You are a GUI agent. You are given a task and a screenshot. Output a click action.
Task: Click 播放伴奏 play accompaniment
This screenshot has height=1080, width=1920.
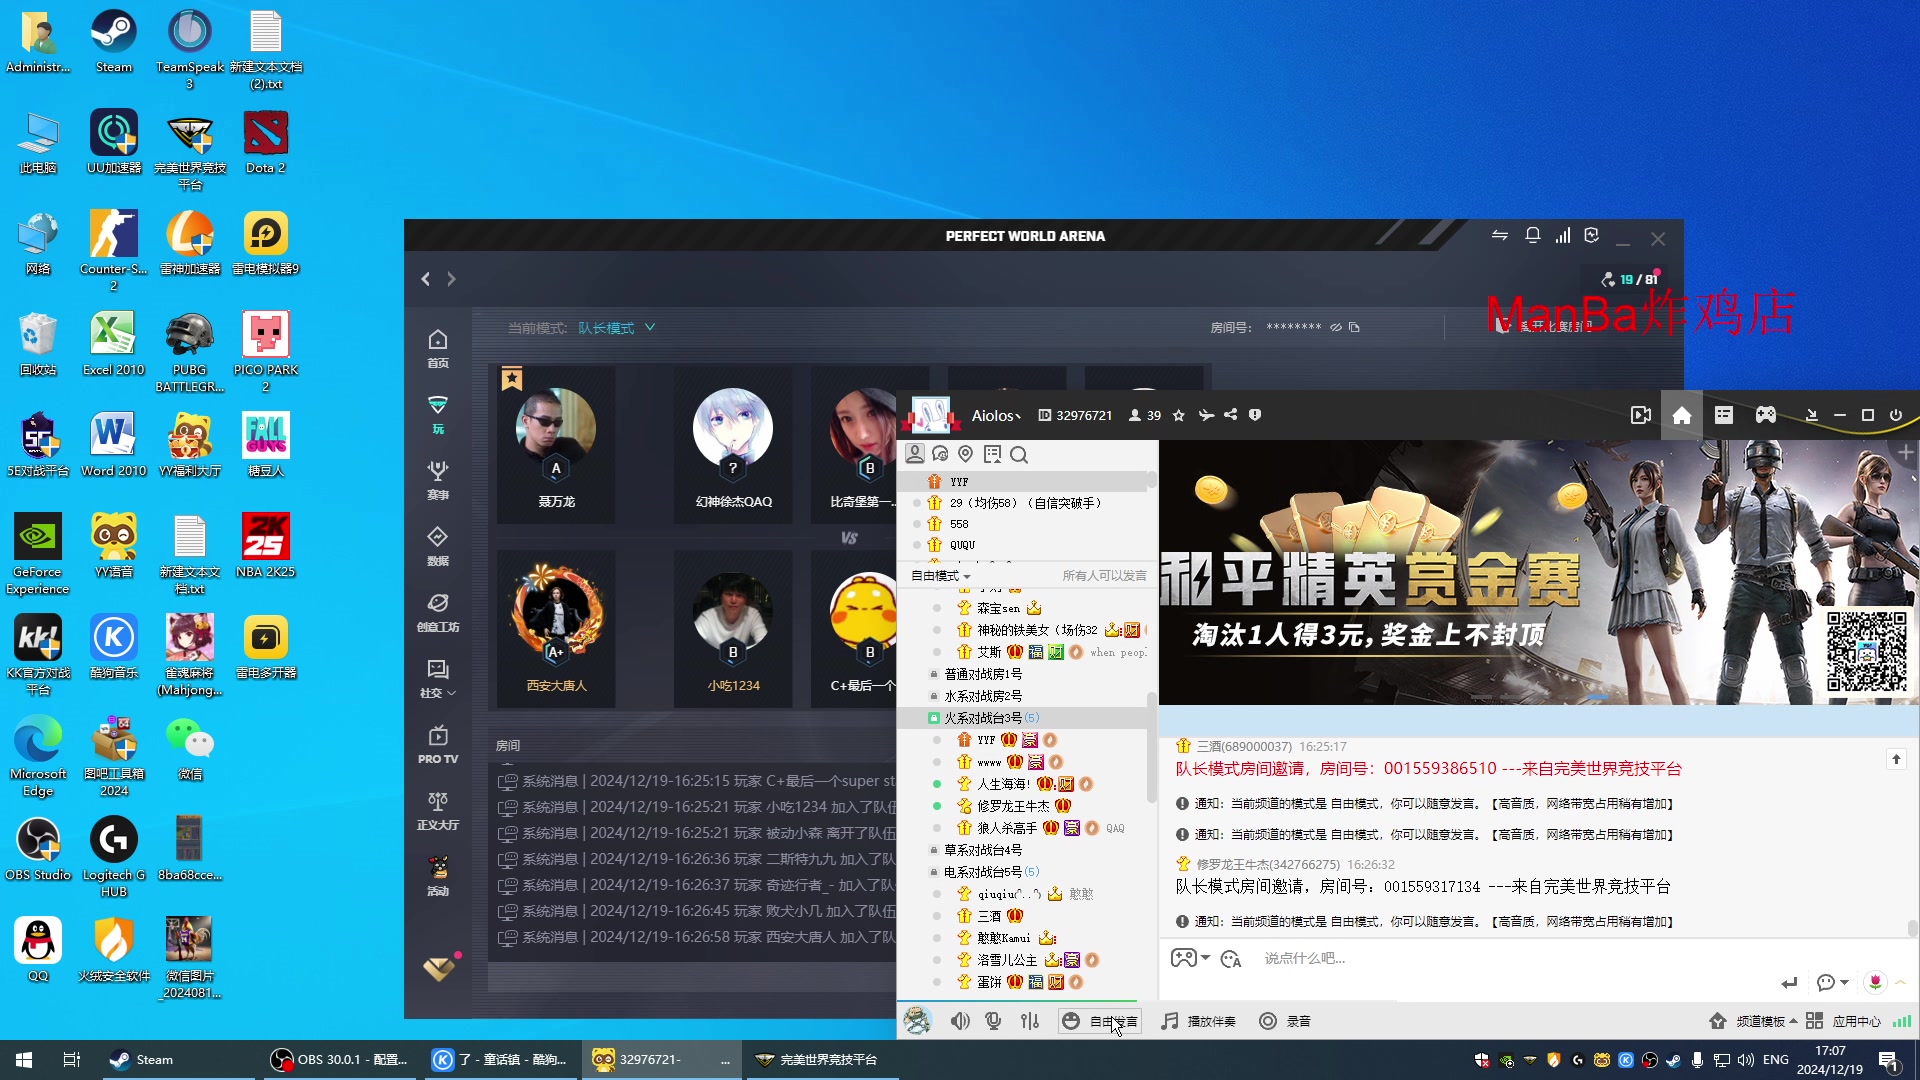(x=1198, y=1021)
